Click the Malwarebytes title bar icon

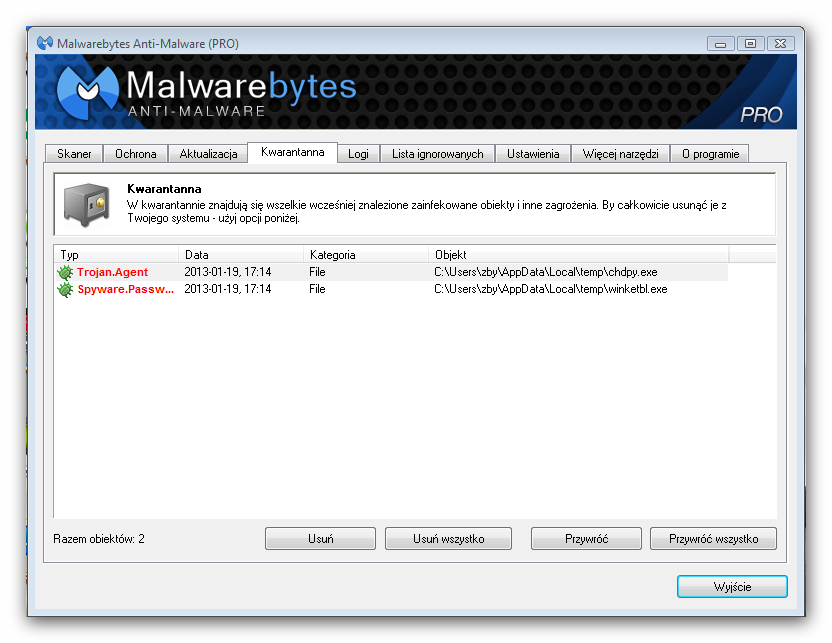[x=45, y=43]
